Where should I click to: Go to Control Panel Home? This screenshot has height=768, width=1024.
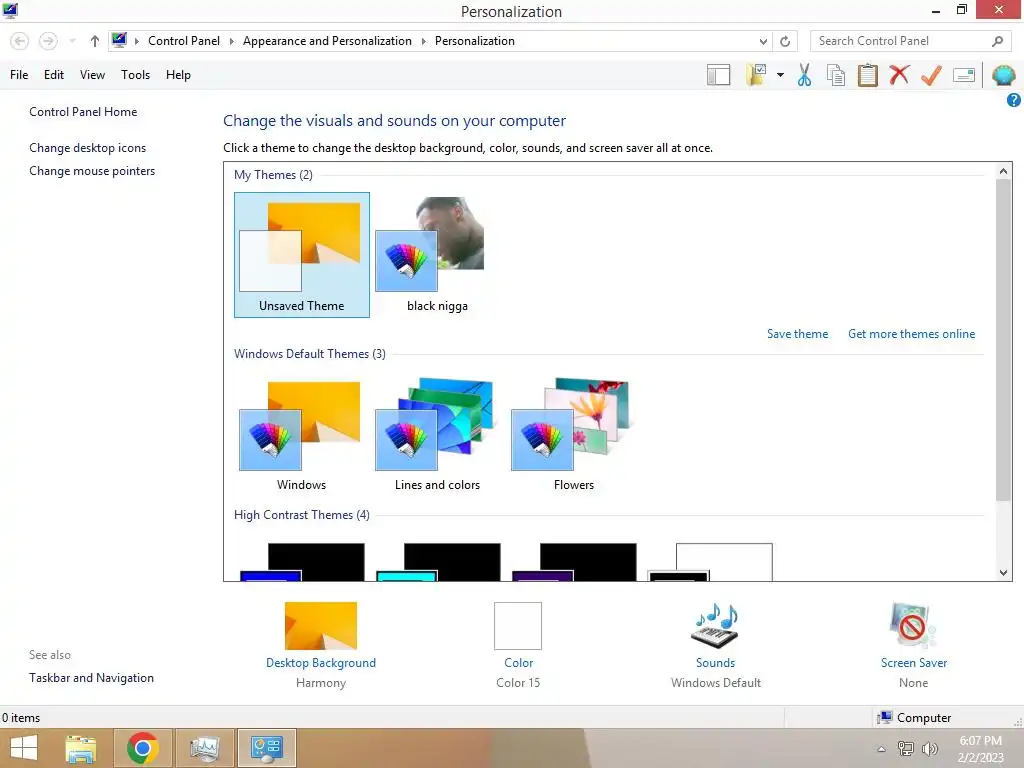pos(83,112)
